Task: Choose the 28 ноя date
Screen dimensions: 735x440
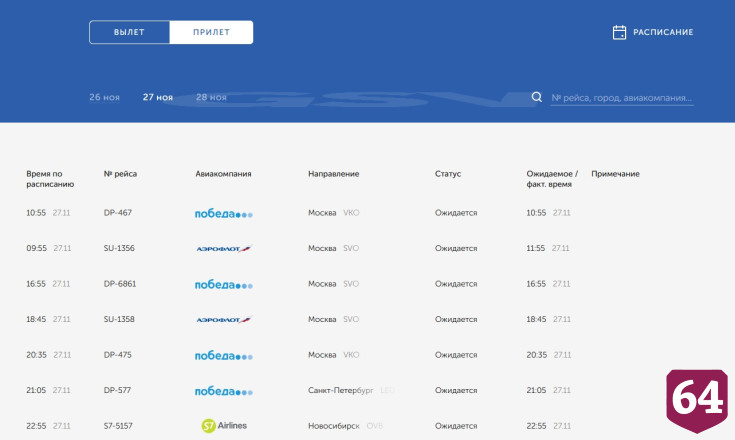Action: tap(211, 97)
